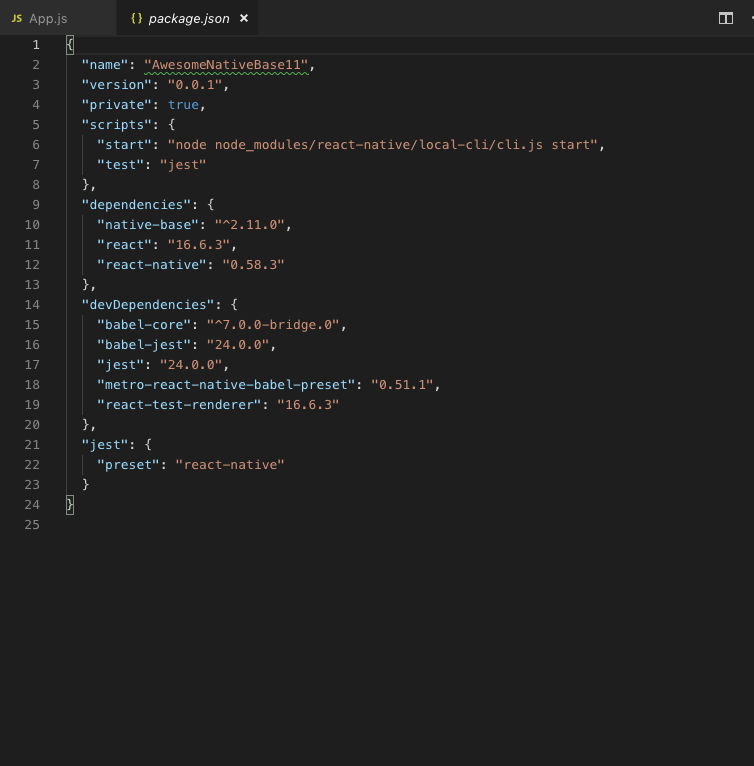Image resolution: width=754 pixels, height=766 pixels.
Task: Select the package.json tab
Action: tap(187, 19)
